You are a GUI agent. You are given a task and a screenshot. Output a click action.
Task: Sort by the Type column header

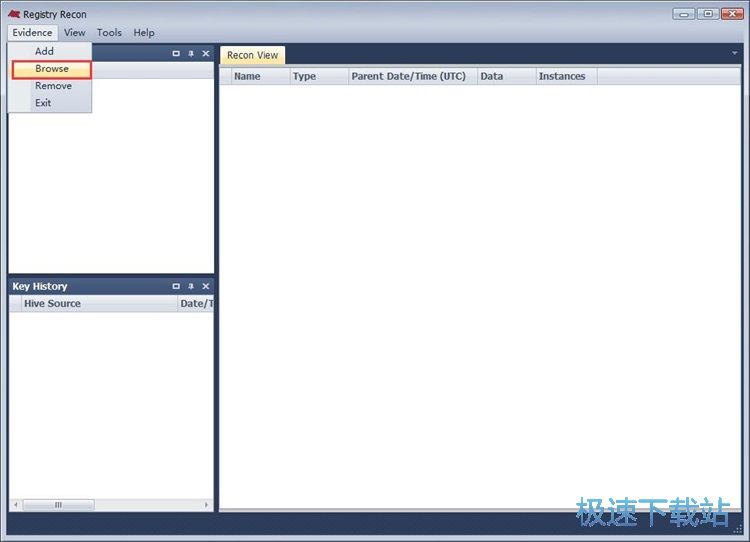click(319, 77)
